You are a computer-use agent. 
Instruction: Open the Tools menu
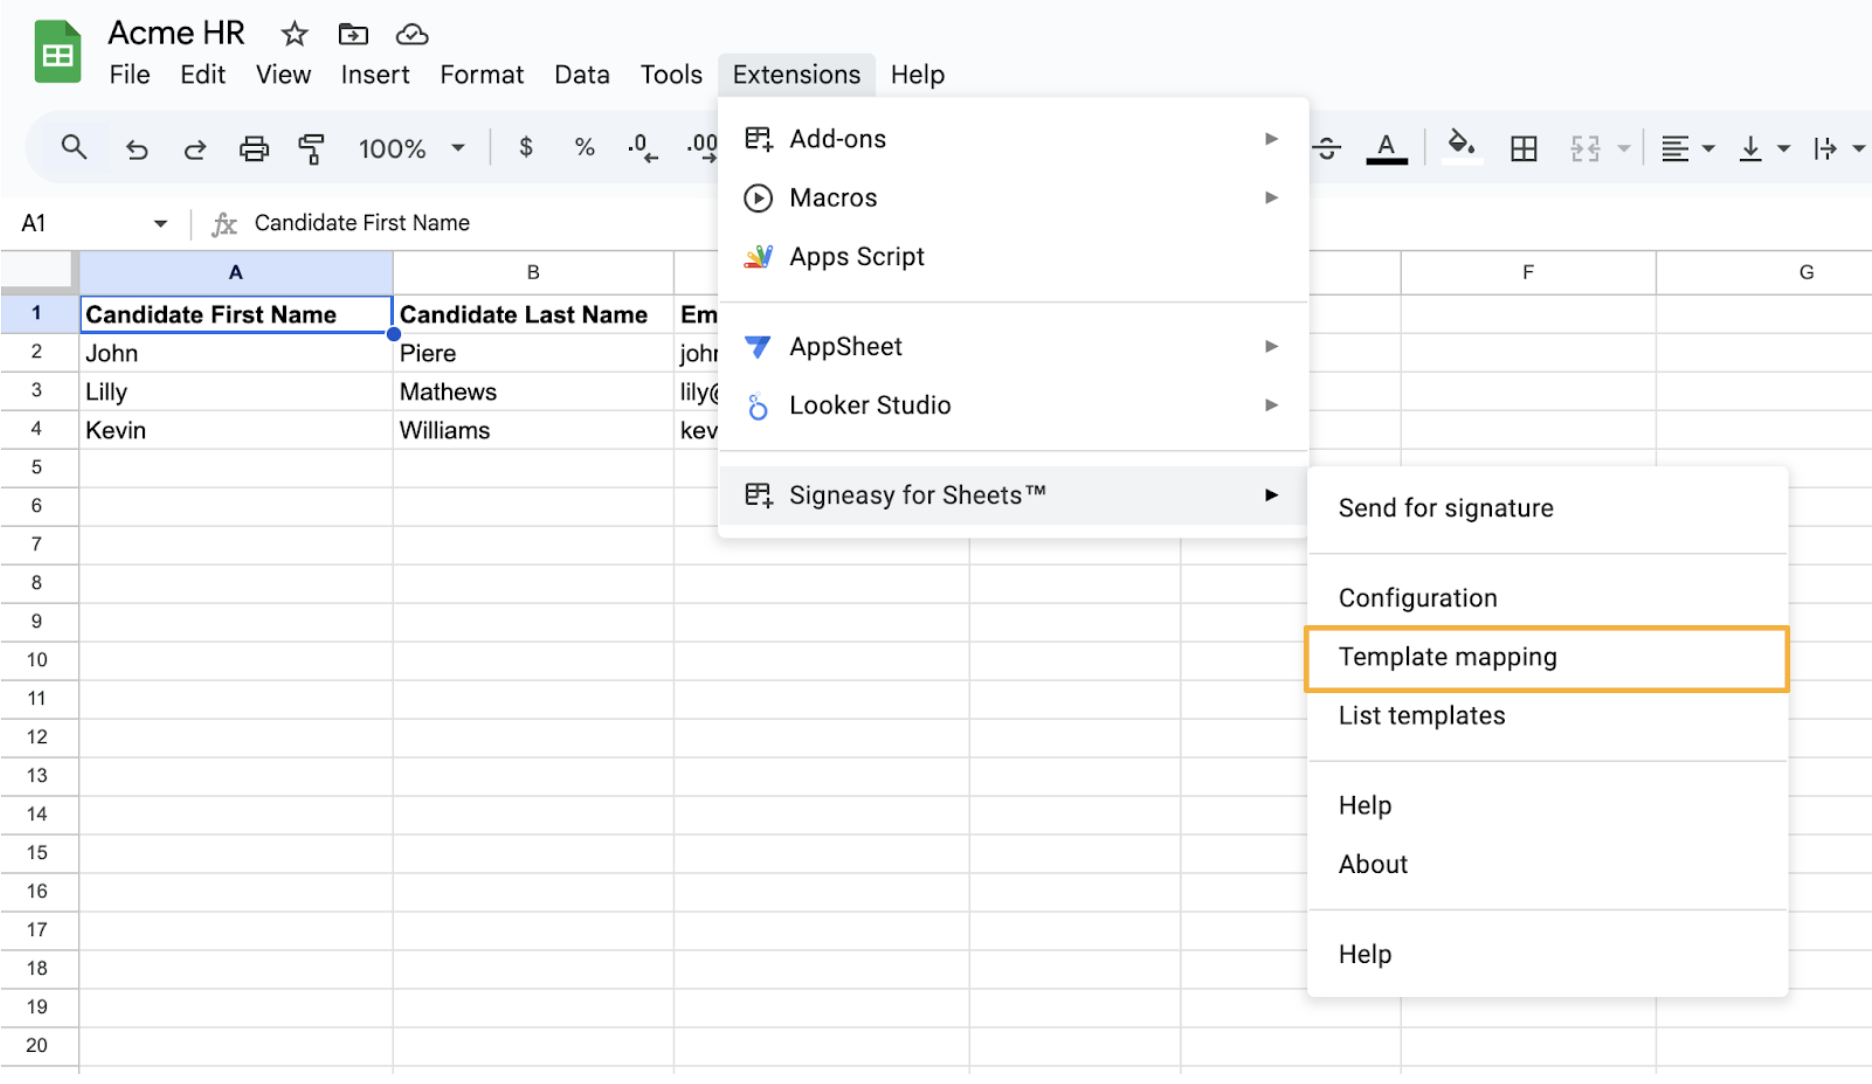click(x=672, y=75)
